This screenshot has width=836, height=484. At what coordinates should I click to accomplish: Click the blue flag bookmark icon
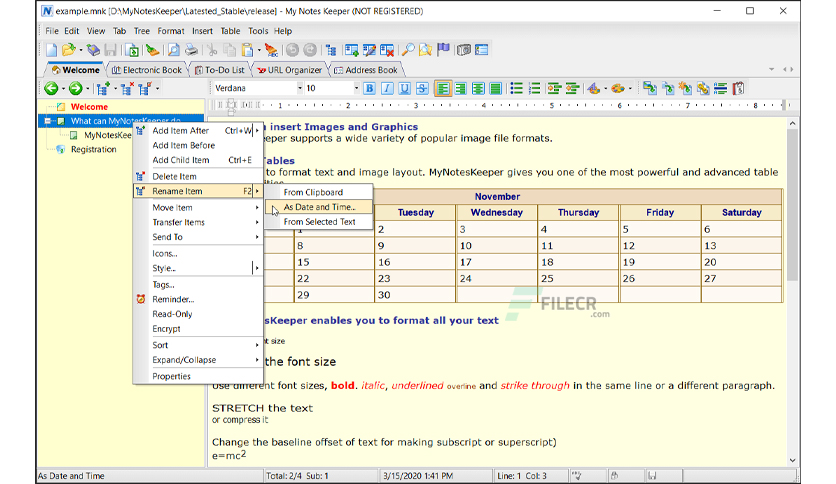point(443,50)
